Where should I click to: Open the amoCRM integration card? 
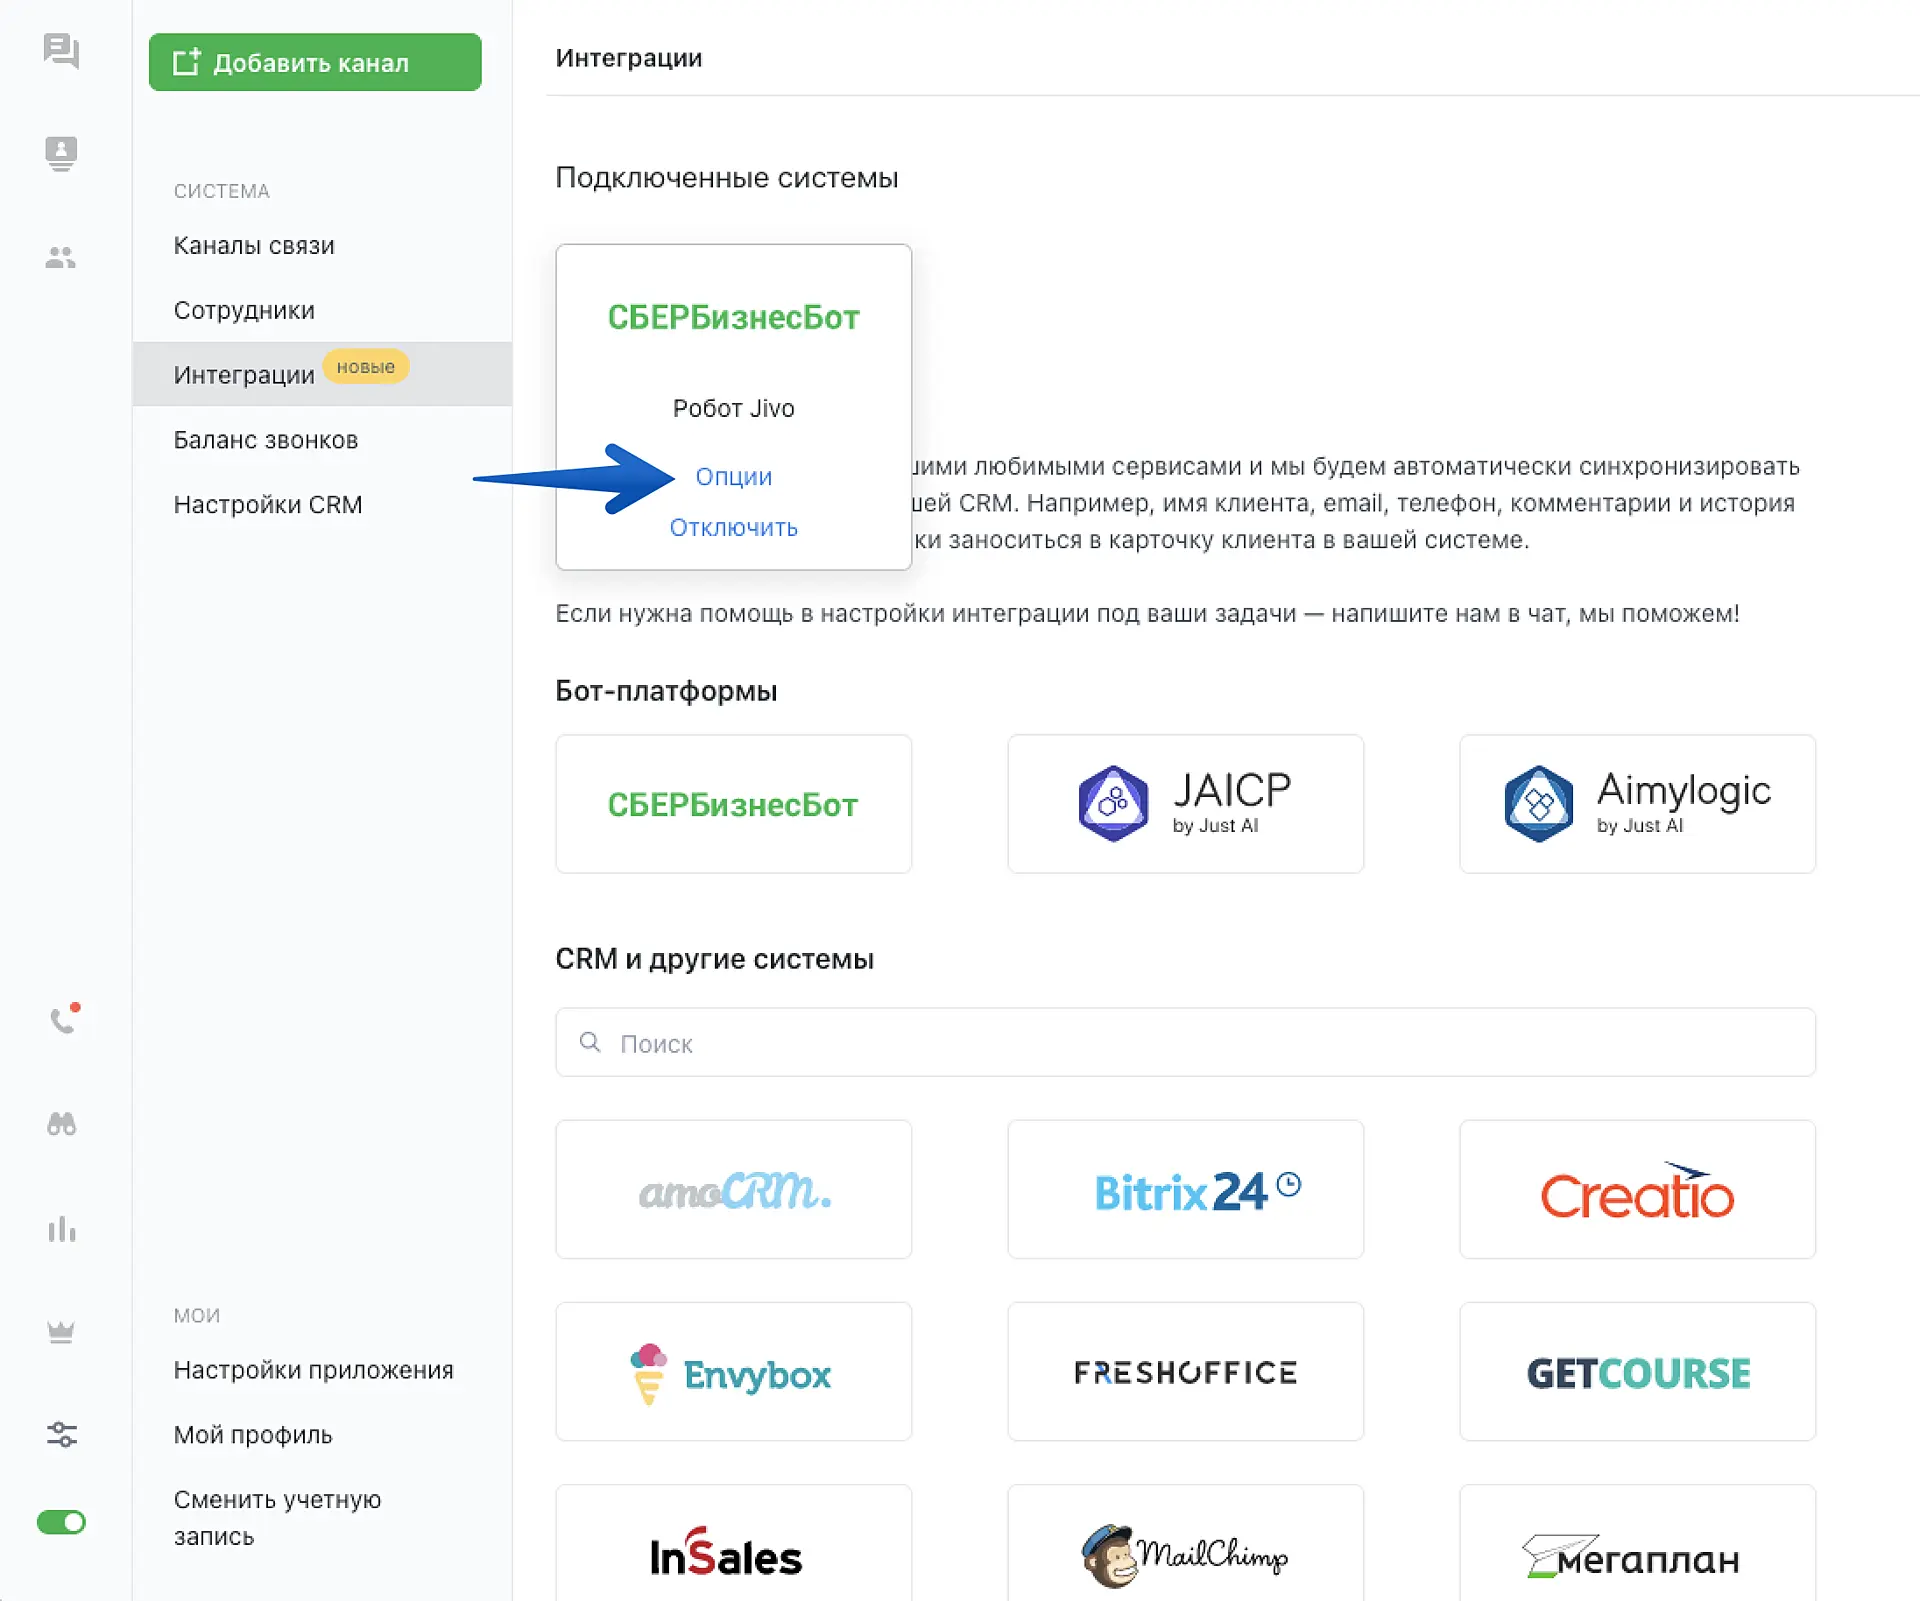coord(733,1189)
